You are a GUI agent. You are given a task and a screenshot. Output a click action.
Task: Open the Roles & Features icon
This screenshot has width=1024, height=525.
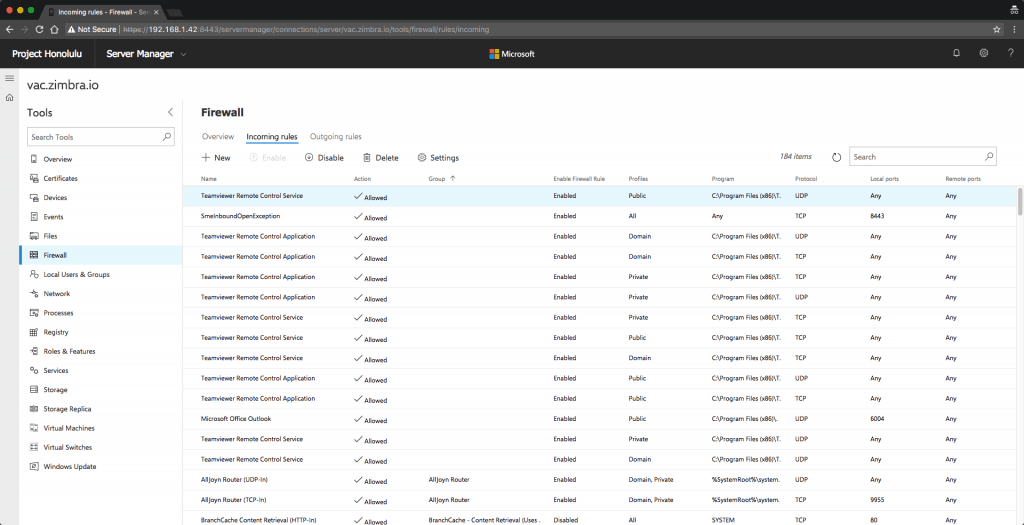click(34, 351)
